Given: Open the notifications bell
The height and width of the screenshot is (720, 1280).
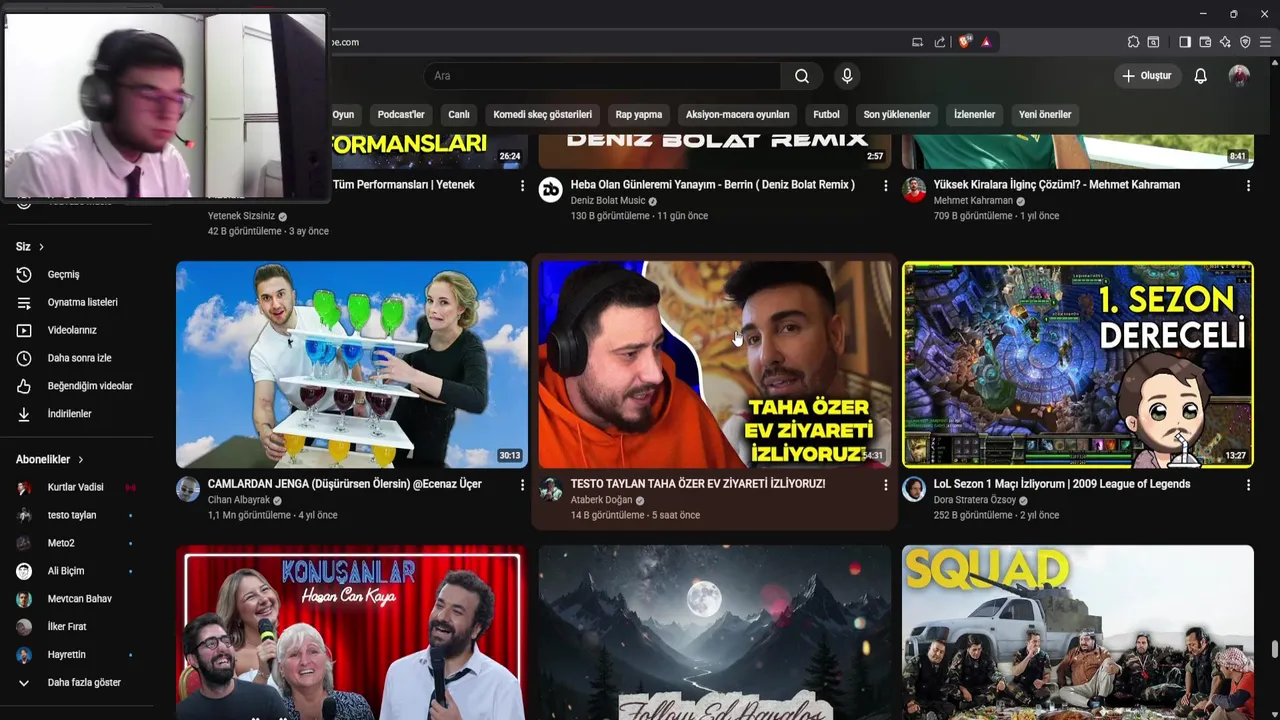Looking at the screenshot, I should click(1201, 76).
